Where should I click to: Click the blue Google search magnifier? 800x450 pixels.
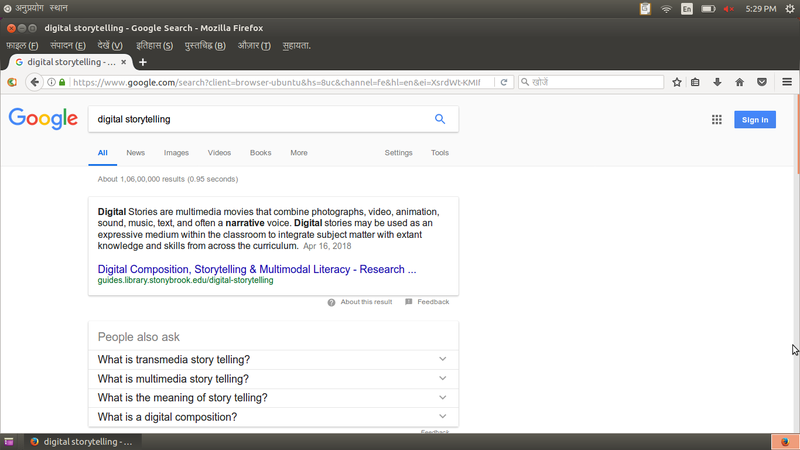440,119
